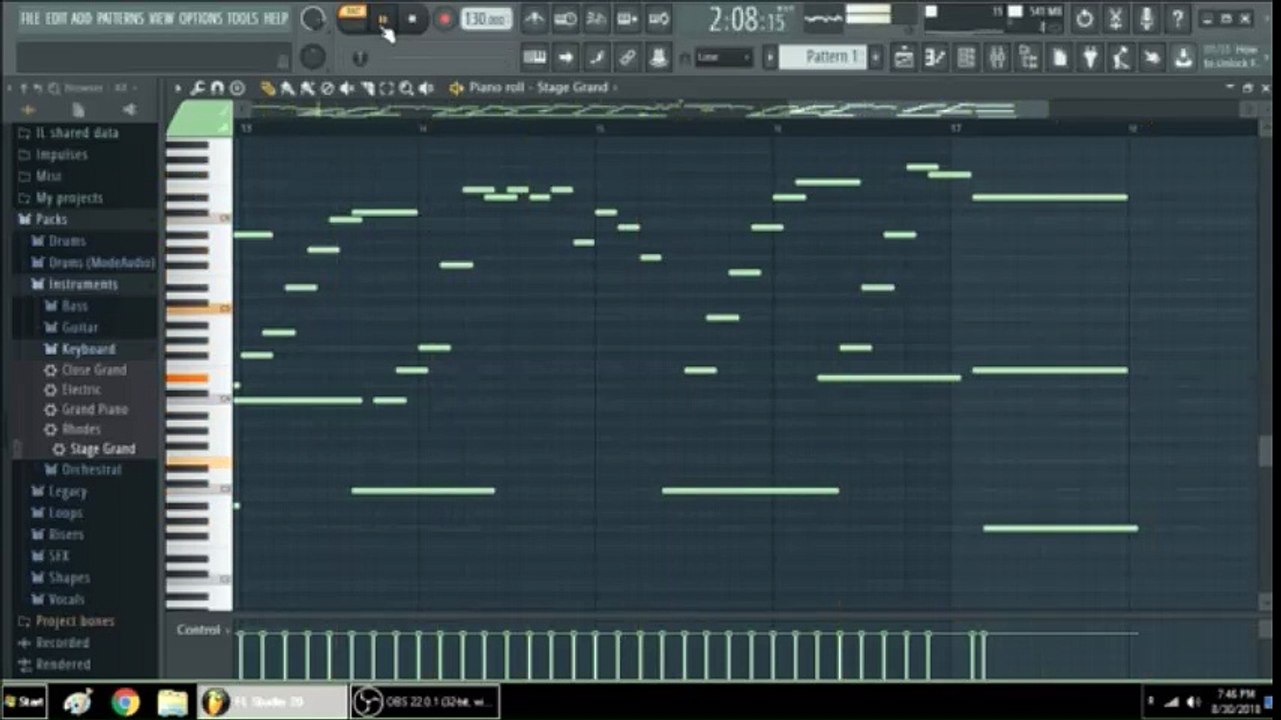
Task: Open the FILE menu
Action: coord(30,19)
